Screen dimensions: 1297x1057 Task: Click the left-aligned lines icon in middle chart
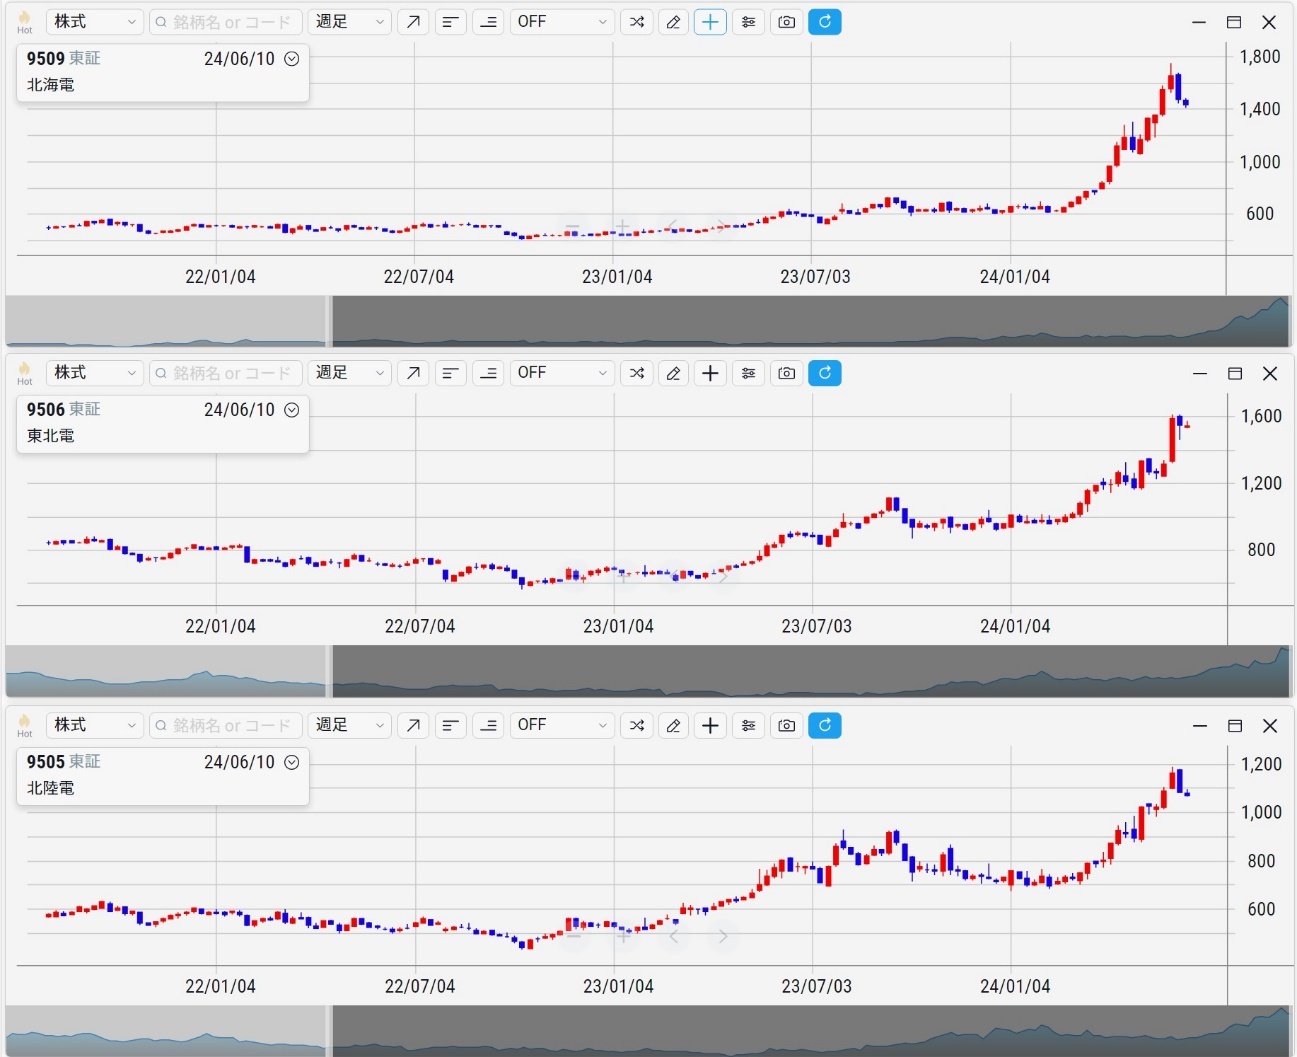tap(451, 373)
